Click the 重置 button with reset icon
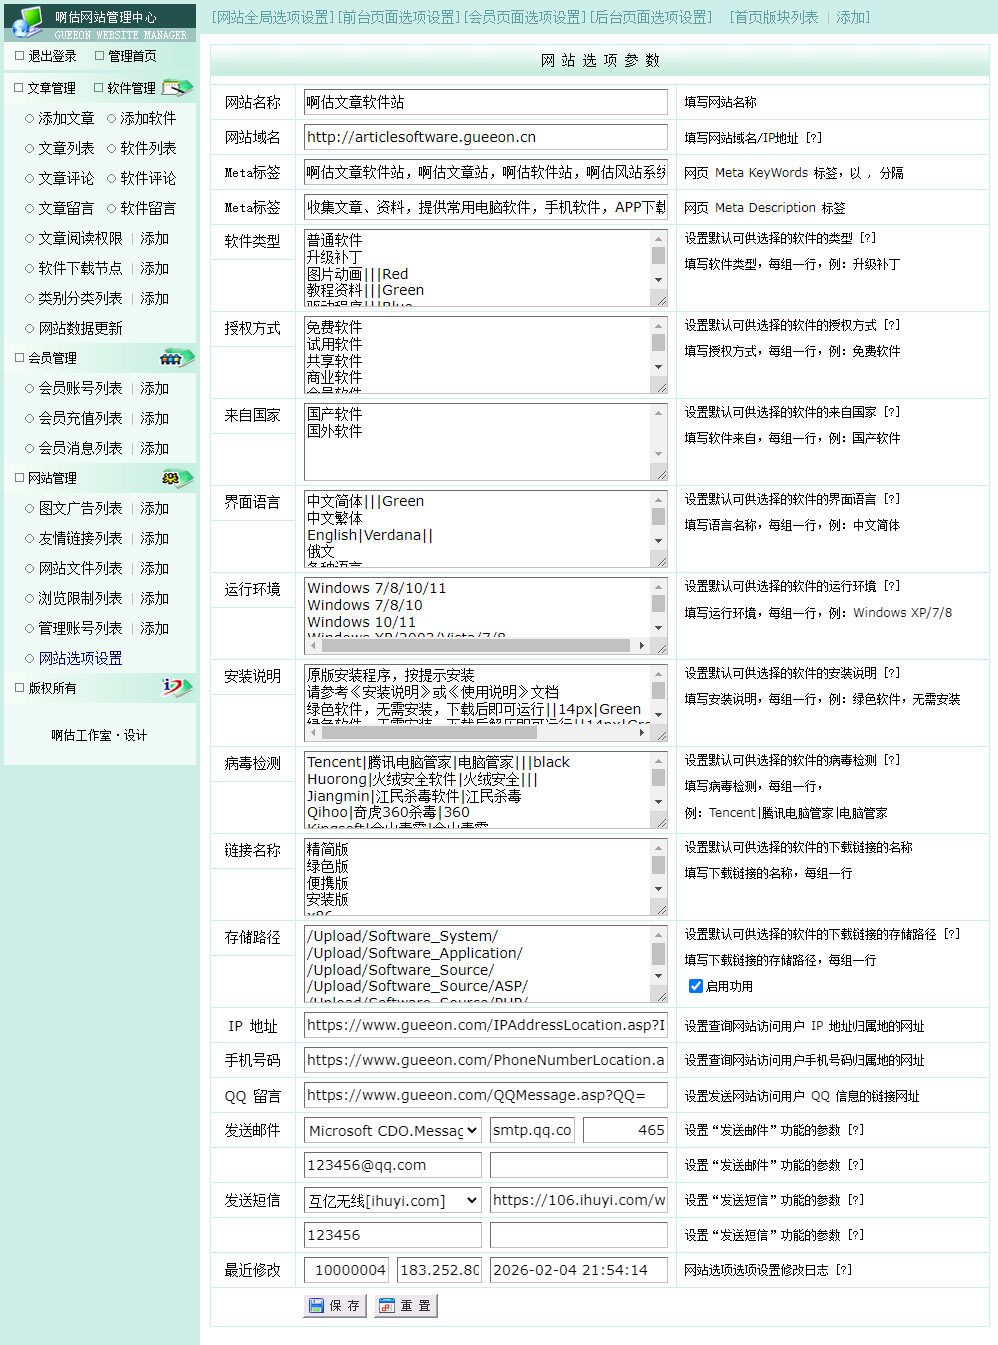This screenshot has height=1345, width=998. (x=406, y=1306)
